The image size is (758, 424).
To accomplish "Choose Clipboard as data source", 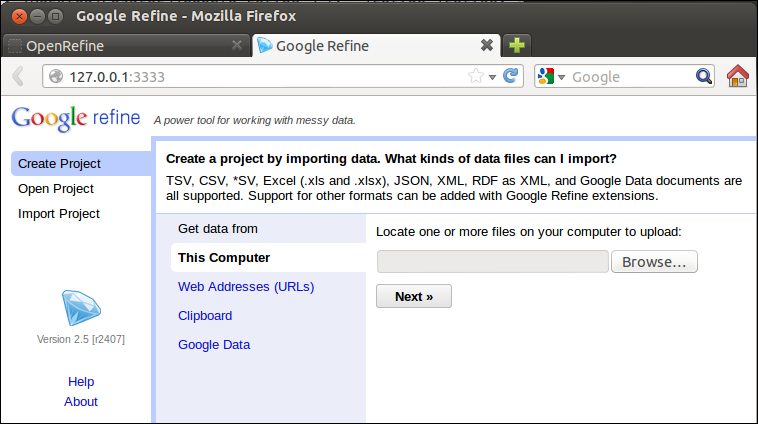I will [205, 316].
